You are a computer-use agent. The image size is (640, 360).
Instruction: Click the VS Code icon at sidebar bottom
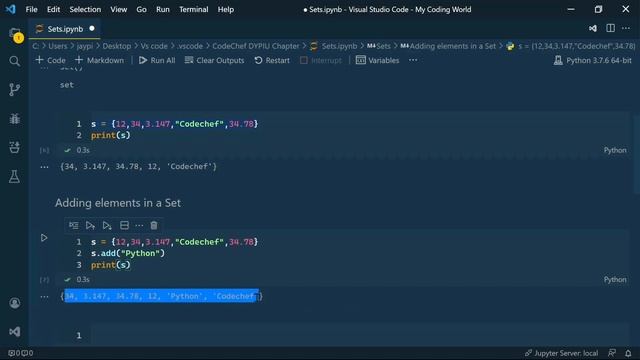click(15, 331)
